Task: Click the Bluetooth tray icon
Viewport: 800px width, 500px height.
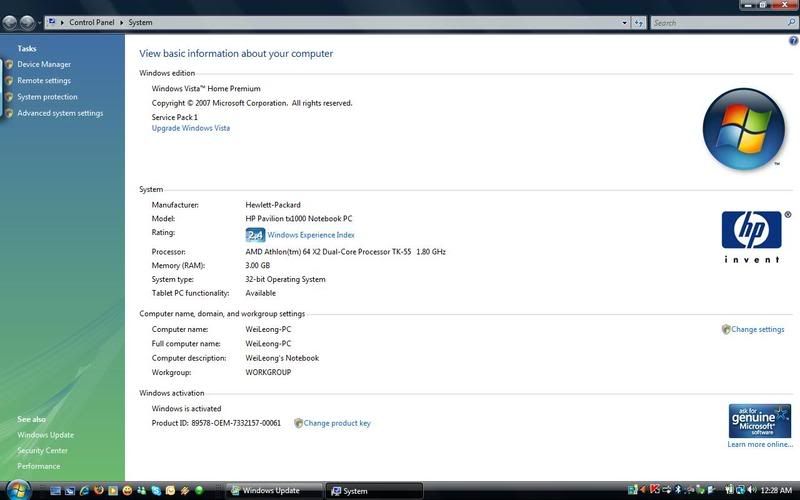Action: 678,491
